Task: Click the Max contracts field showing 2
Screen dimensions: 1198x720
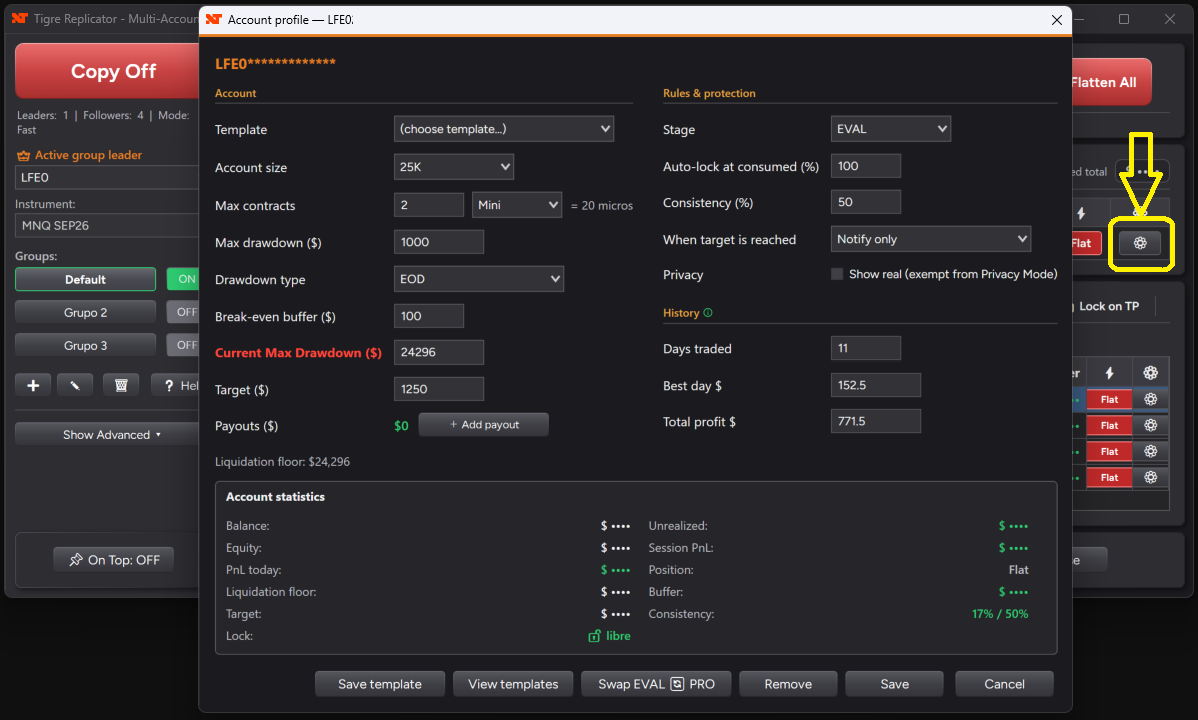Action: [429, 205]
